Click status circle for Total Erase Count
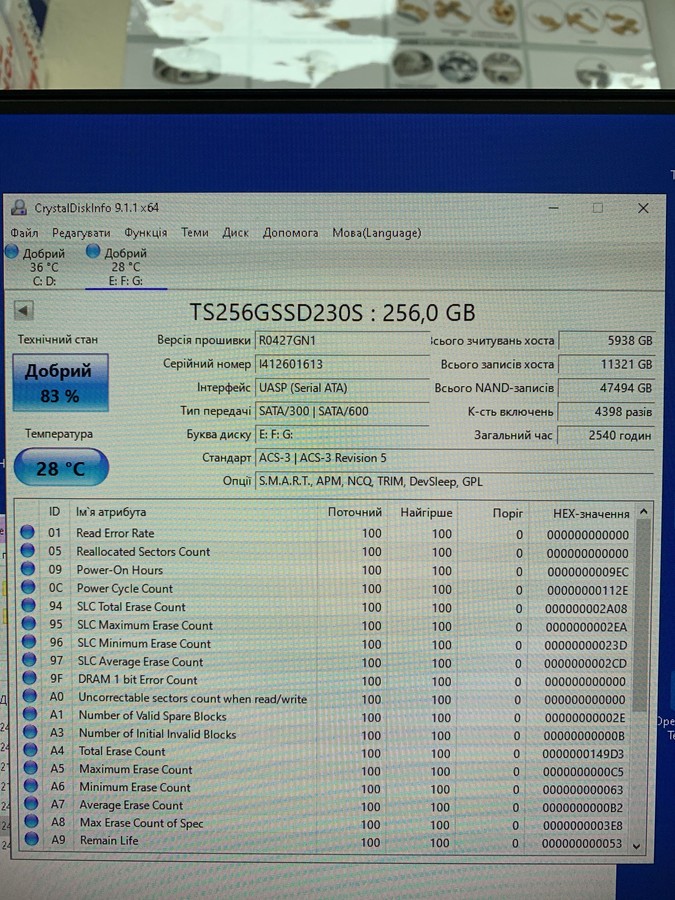The width and height of the screenshot is (675, 900). [30, 750]
